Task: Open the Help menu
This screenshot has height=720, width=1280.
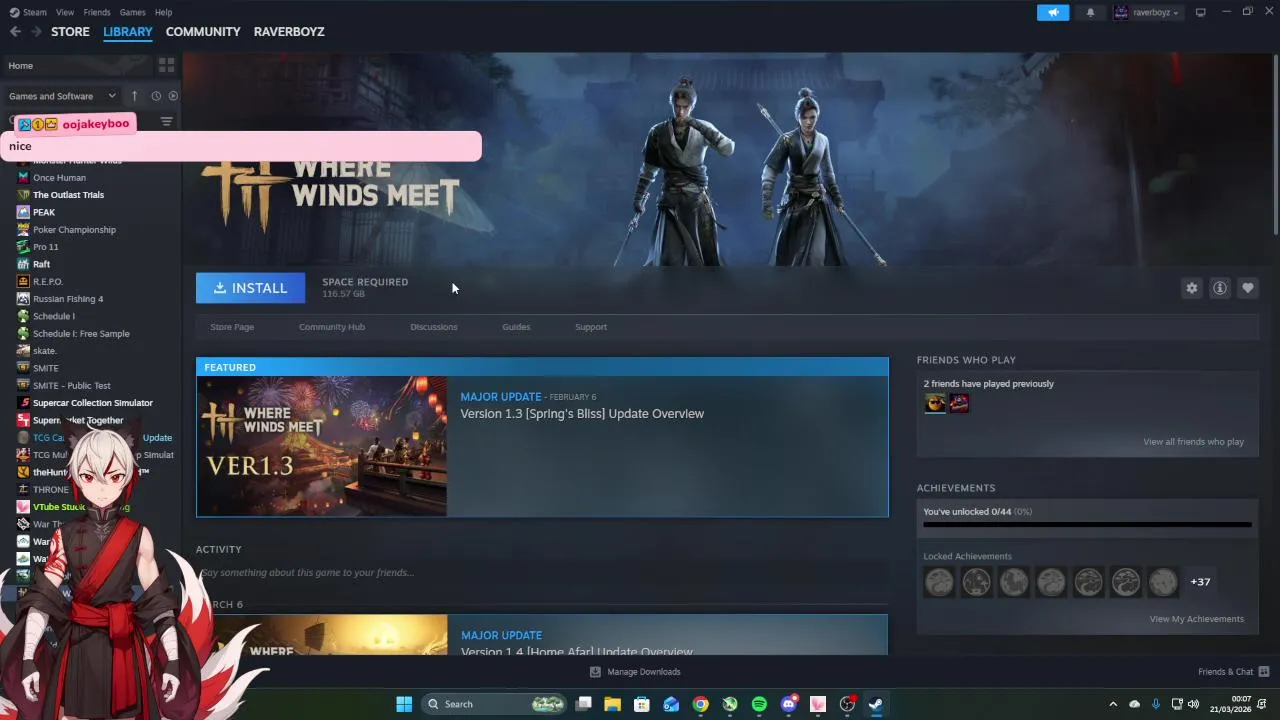Action: coord(163,12)
